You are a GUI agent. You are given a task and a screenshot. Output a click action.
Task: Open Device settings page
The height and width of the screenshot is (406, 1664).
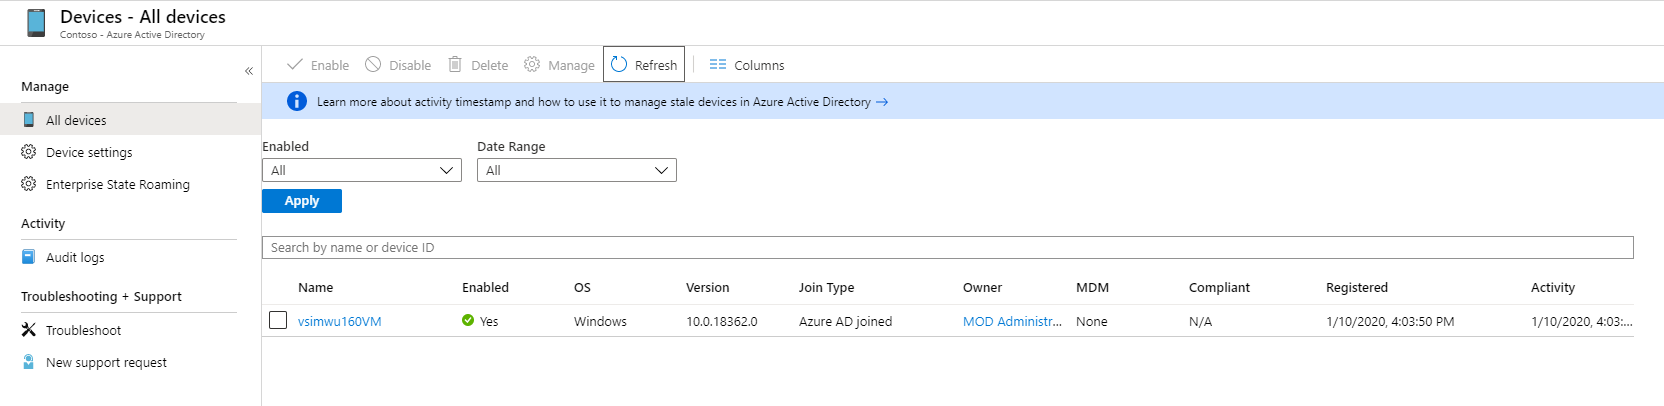coord(89,152)
